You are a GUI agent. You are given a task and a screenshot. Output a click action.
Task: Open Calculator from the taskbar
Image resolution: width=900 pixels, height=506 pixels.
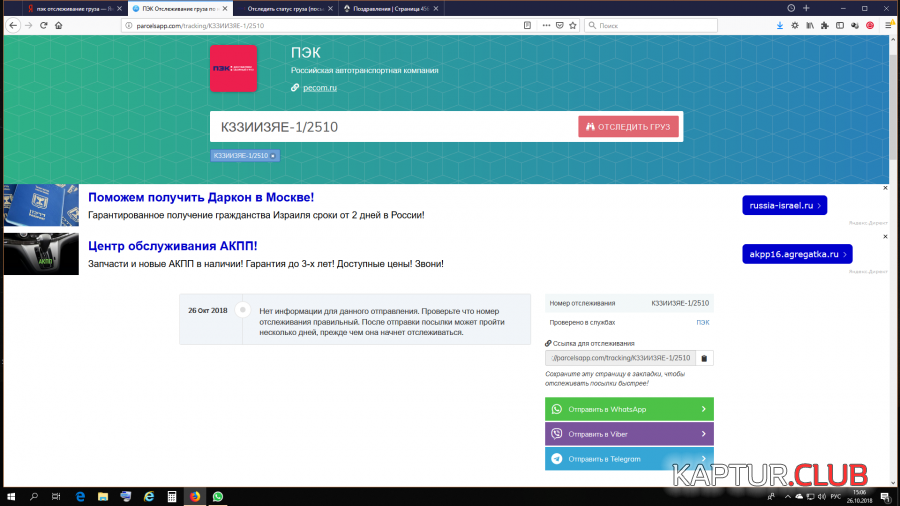pyautogui.click(x=172, y=497)
